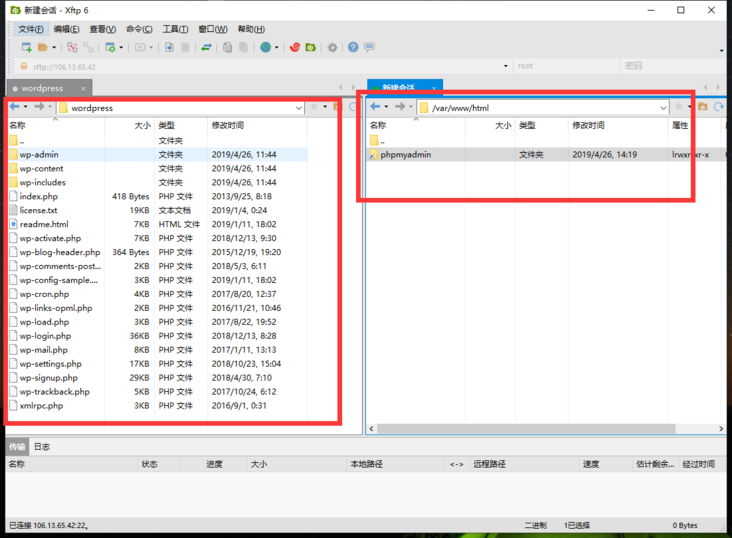Click the New Session toolbar icon

(x=27, y=47)
